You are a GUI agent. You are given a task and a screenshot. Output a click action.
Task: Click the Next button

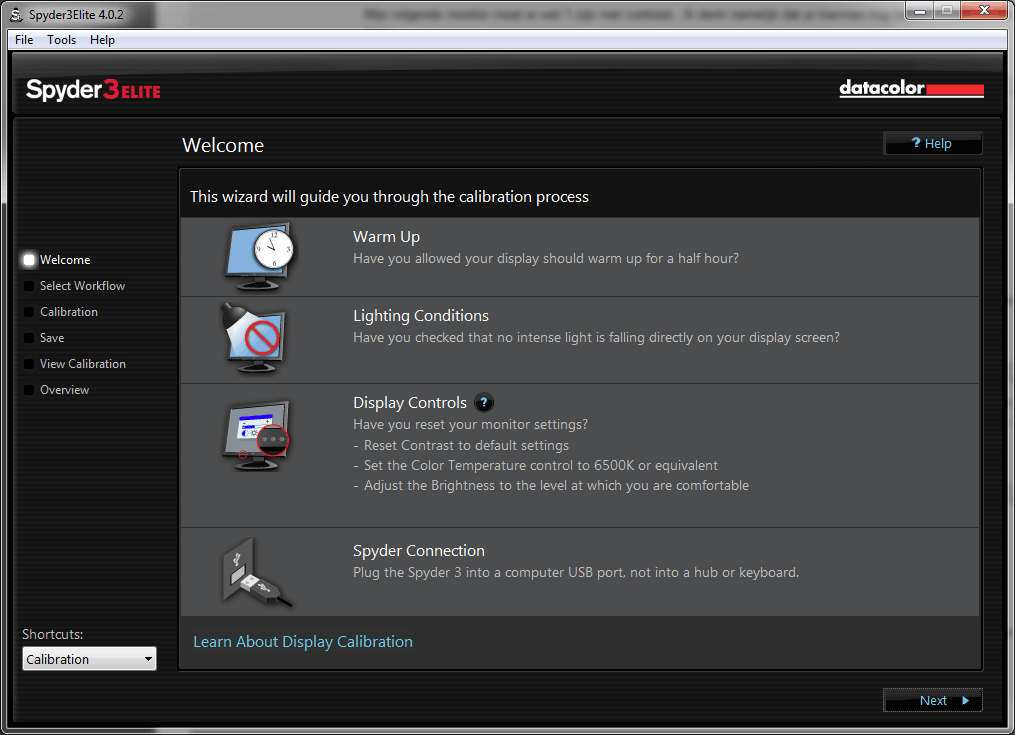933,700
